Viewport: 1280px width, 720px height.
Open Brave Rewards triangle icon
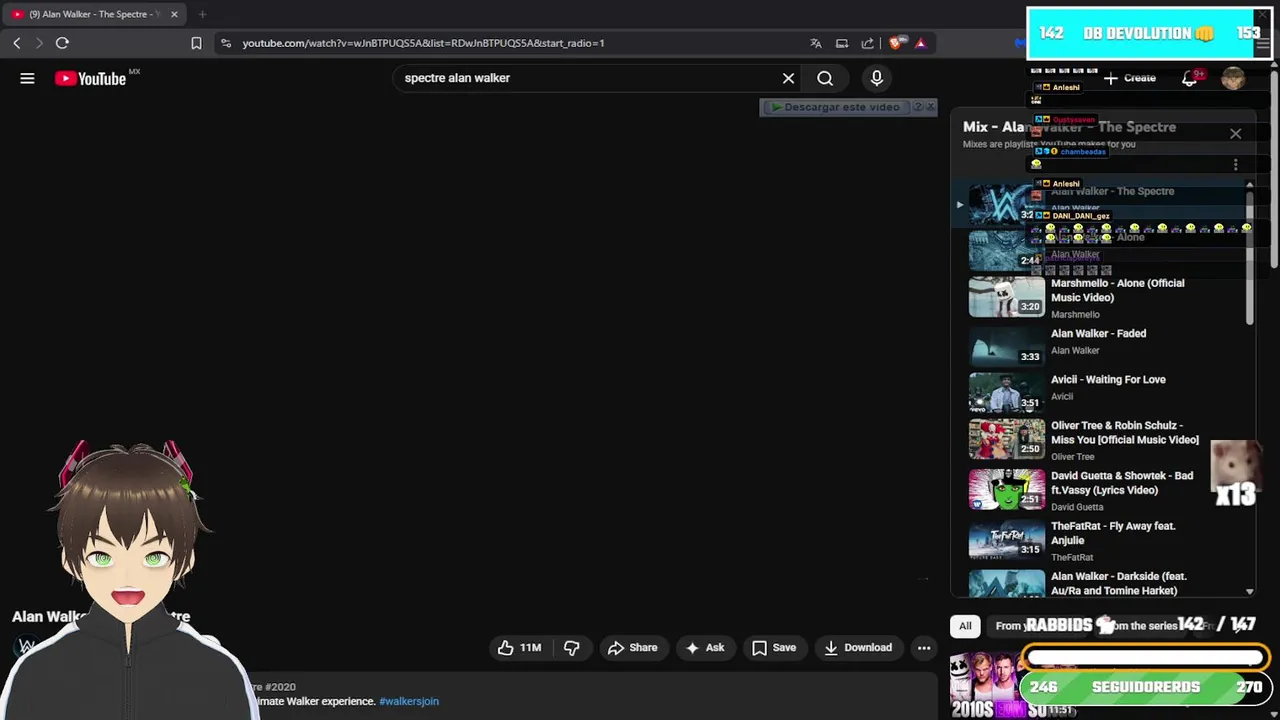920,43
